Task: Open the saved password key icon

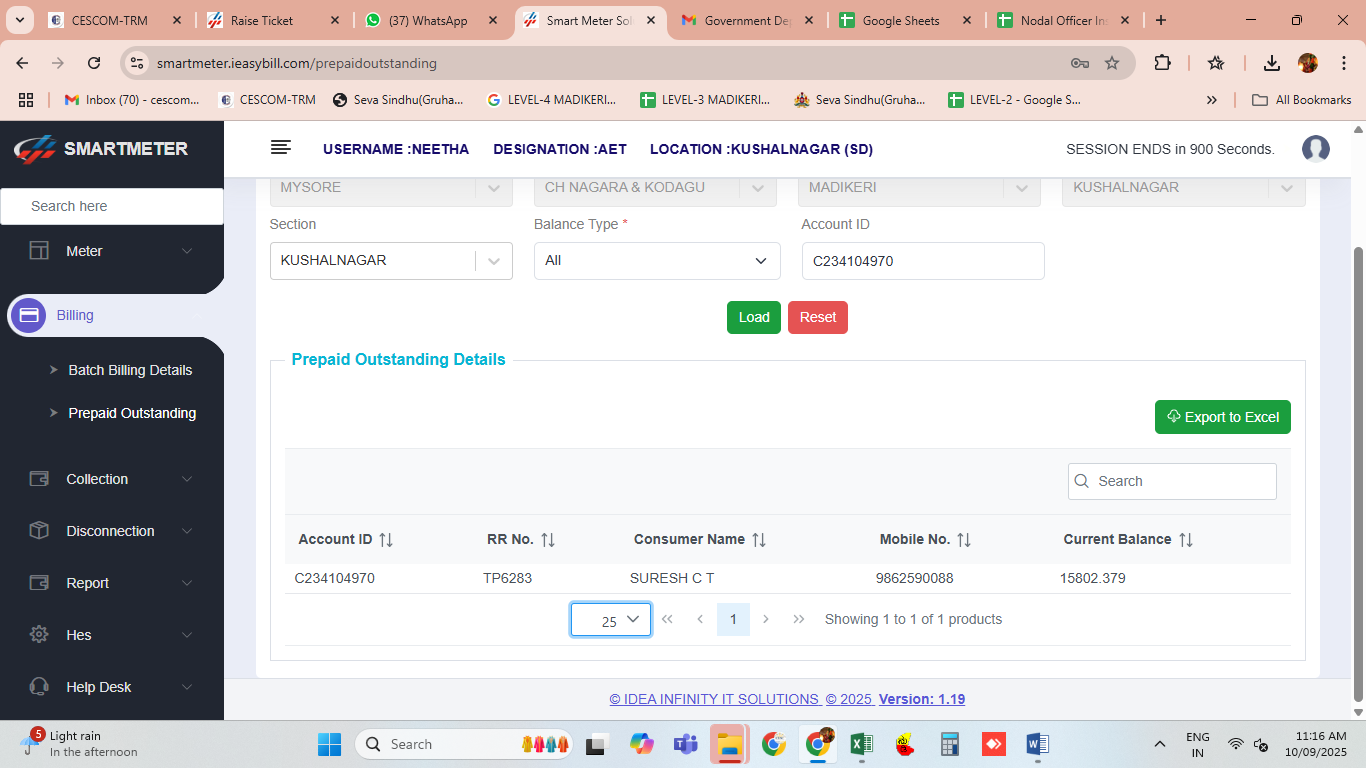Action: click(x=1080, y=63)
